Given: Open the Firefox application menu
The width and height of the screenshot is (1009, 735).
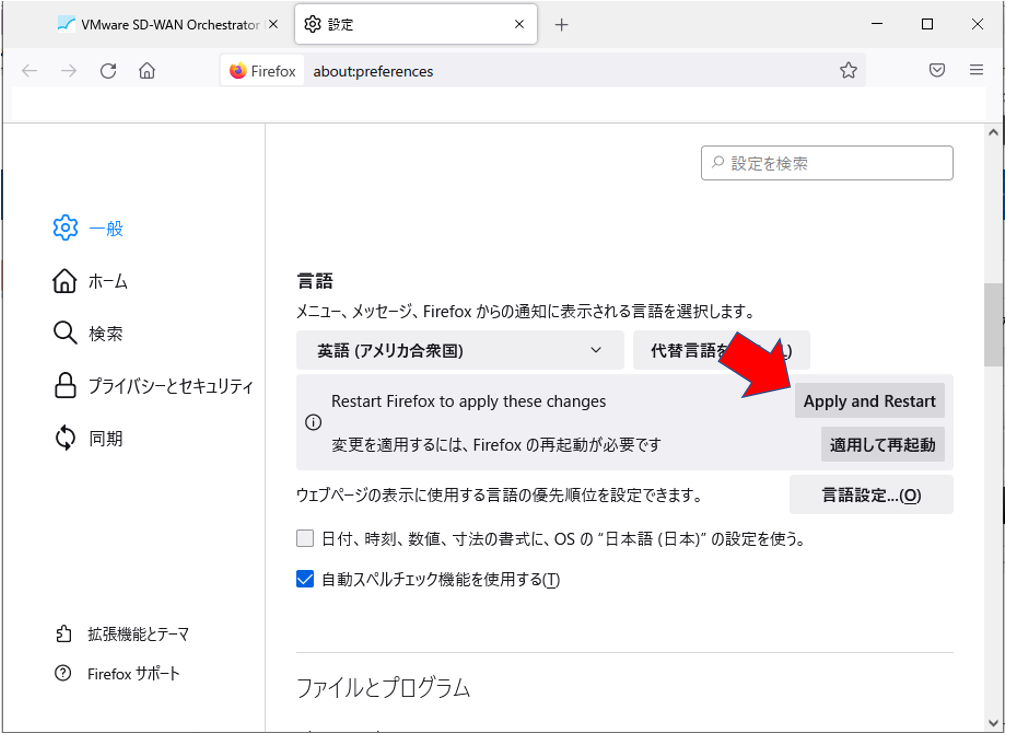Looking at the screenshot, I should (976, 70).
